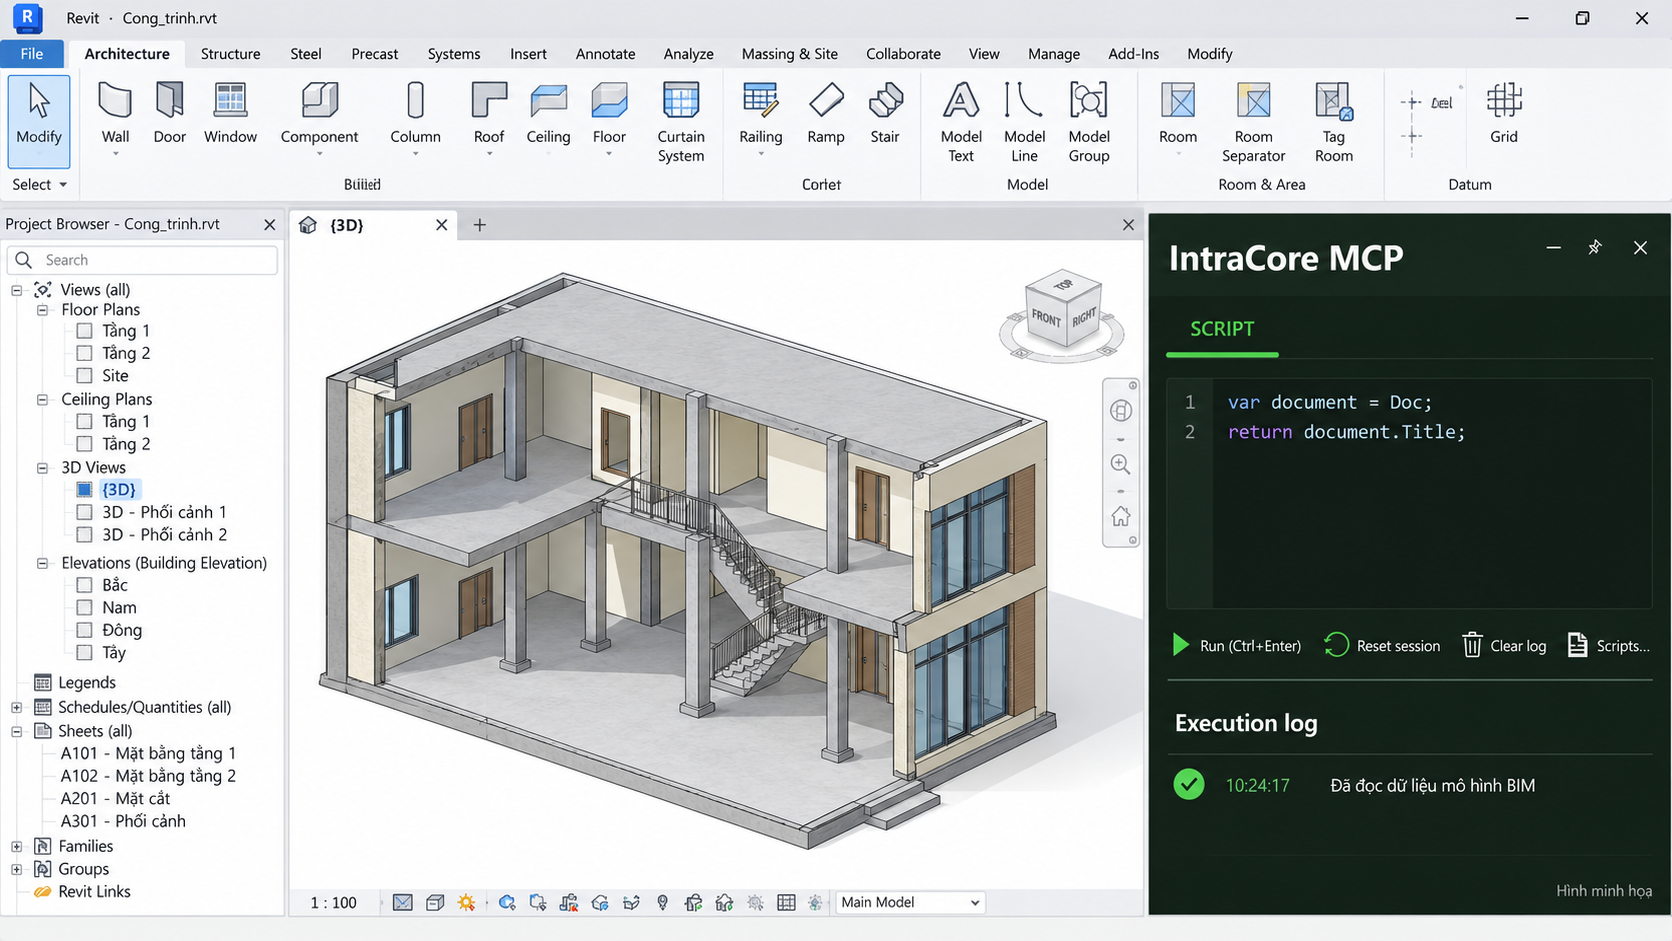Screen dimensions: 1672x941
Task: Open sheet A102 - Mặt bằng tầng 2
Action: coord(148,776)
